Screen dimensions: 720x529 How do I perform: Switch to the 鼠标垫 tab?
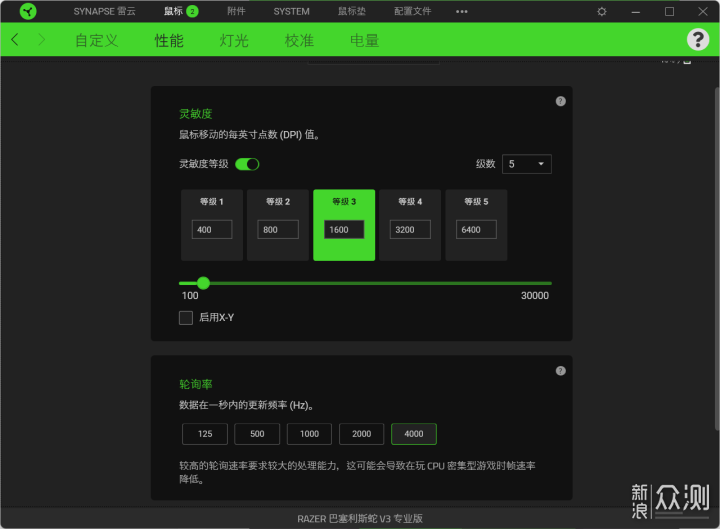(352, 11)
